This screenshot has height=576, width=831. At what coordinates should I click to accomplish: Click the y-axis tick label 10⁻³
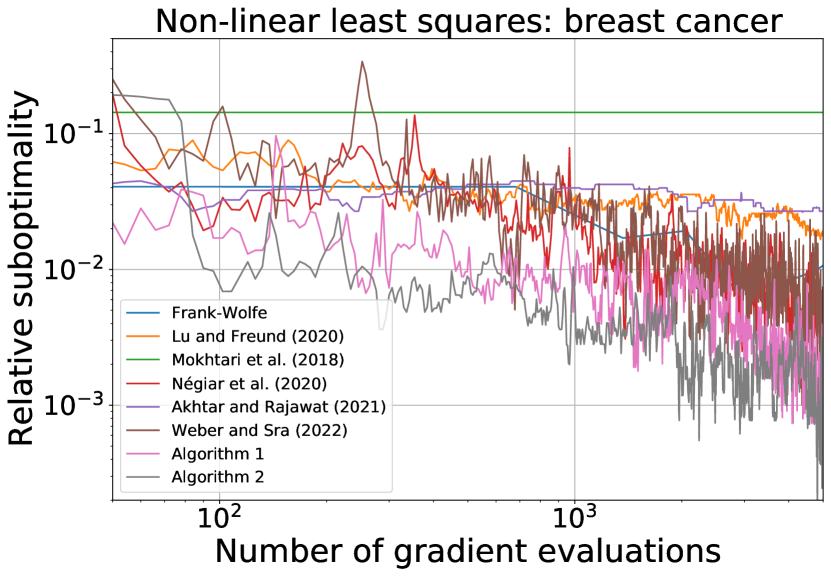[74, 404]
